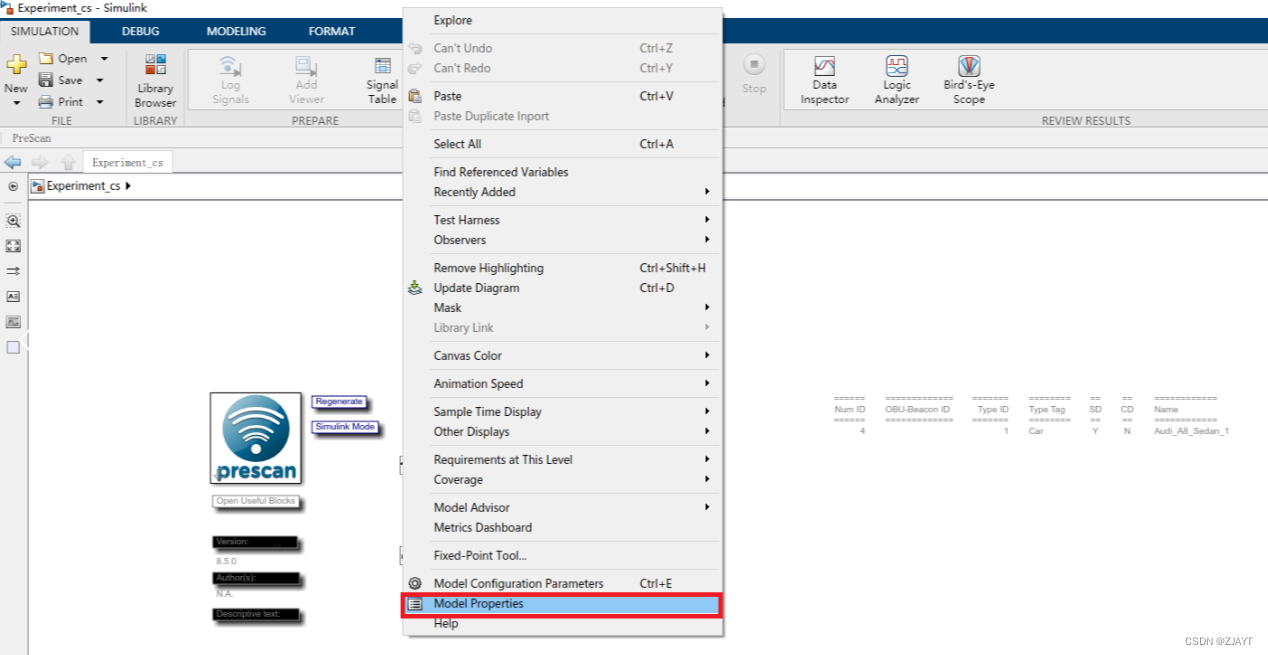The height and width of the screenshot is (655, 1268).
Task: Click the Print icon
Action: [45, 102]
